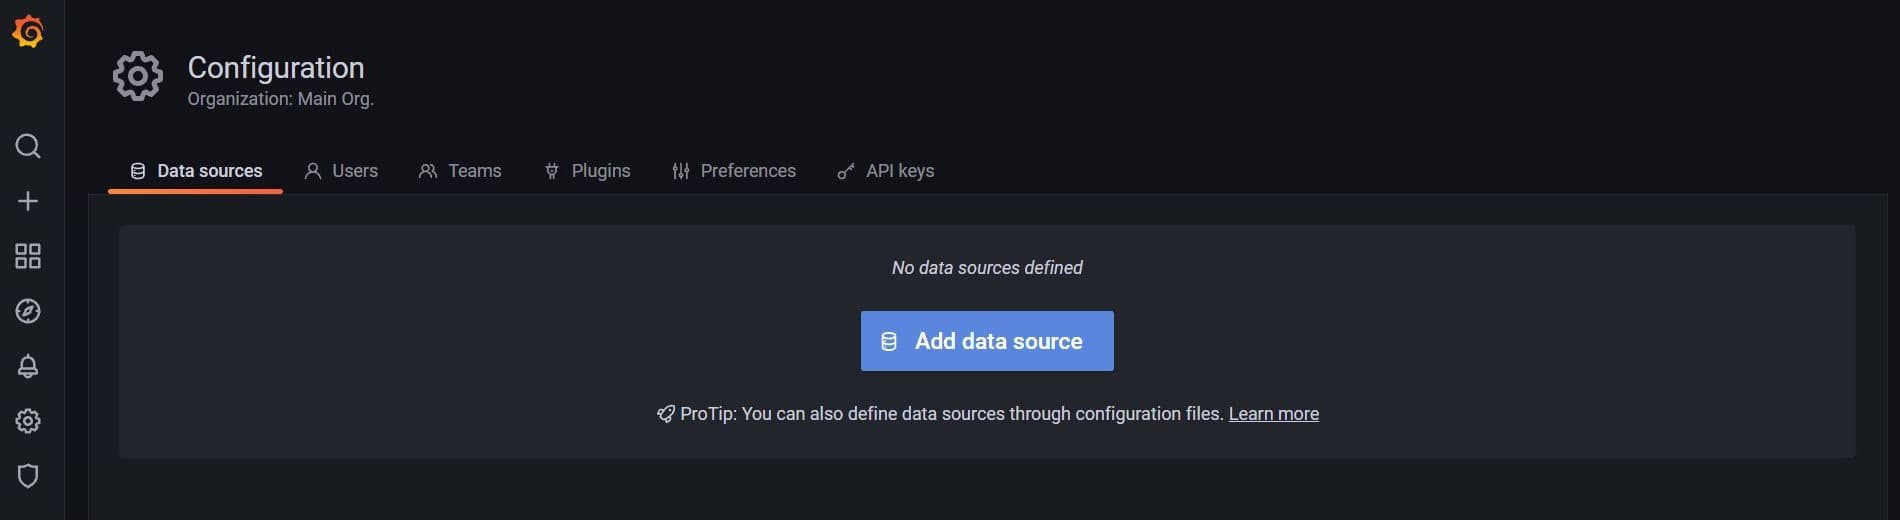The width and height of the screenshot is (1900, 520).
Task: Open Server Admin shield icon
Action: pos(28,476)
